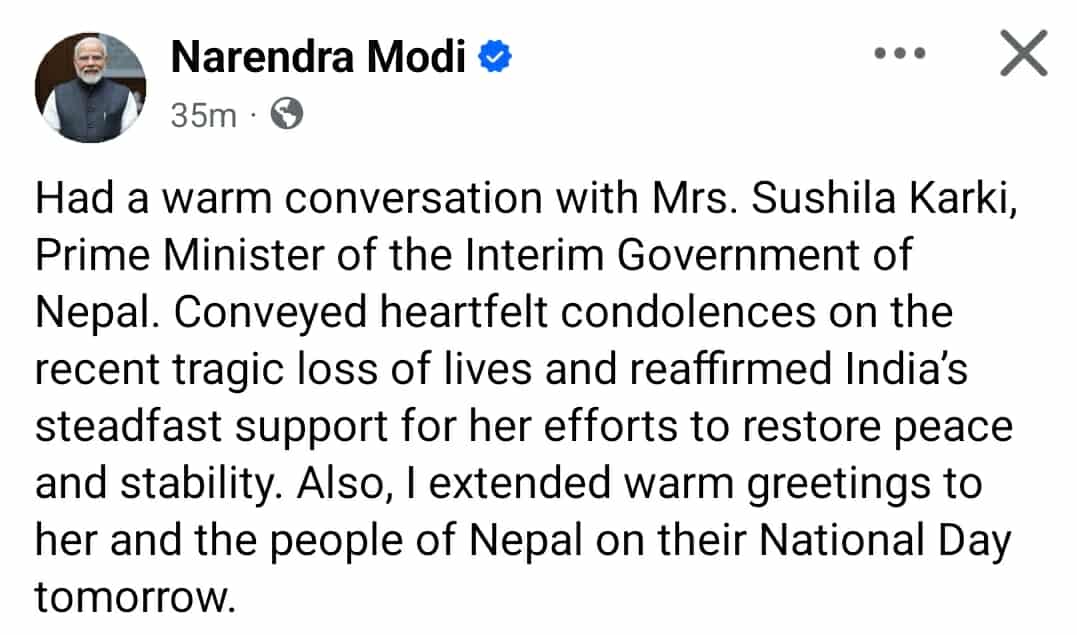Image resolution: width=1077 pixels, height=635 pixels.
Task: Open Narendra Modi's profile picture
Action: [x=91, y=88]
